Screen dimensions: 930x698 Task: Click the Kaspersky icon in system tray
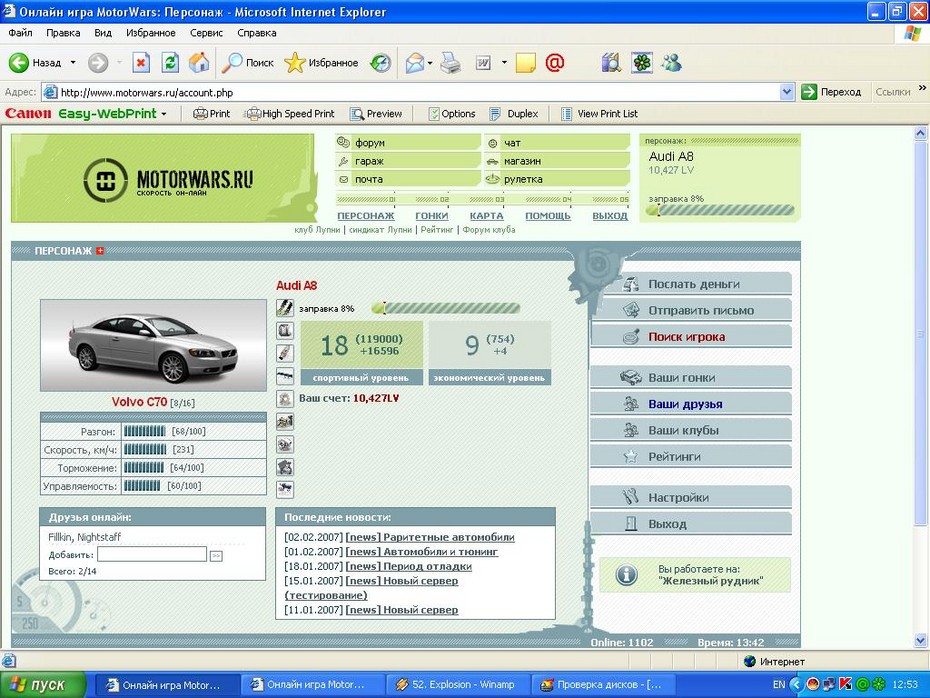[x=845, y=684]
